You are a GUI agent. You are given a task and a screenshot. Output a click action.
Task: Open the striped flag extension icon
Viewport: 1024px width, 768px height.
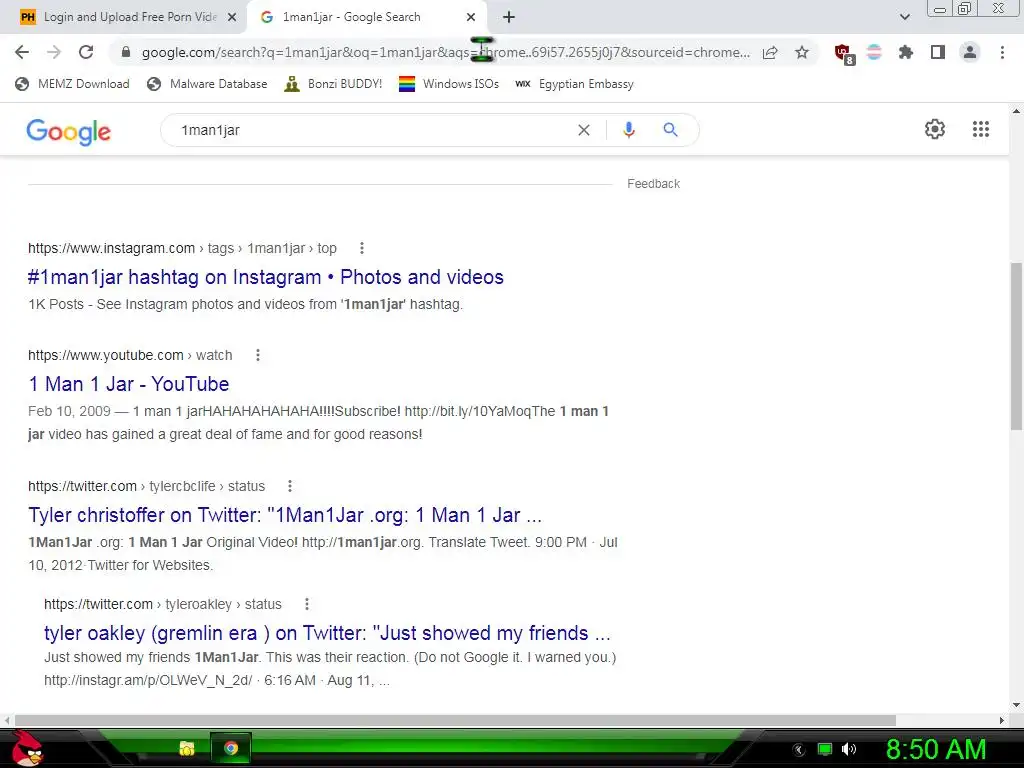tap(874, 52)
